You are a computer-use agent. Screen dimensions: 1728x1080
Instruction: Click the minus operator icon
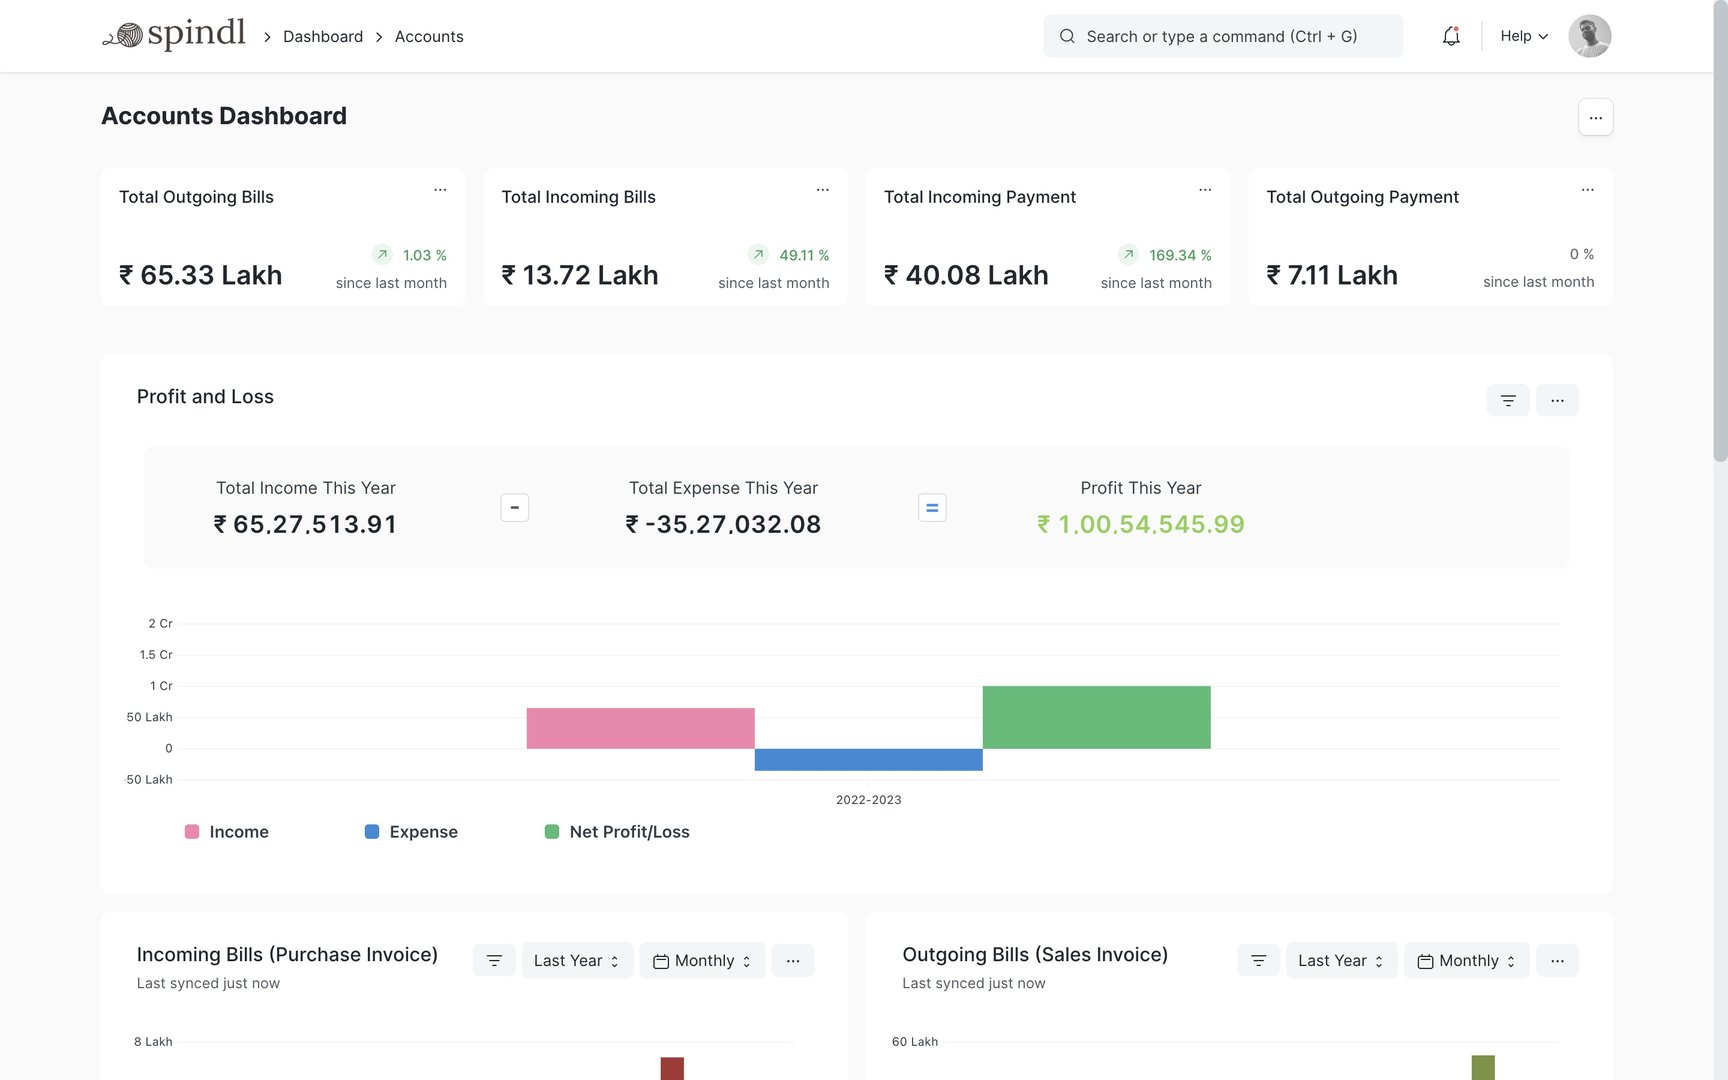[x=514, y=507]
